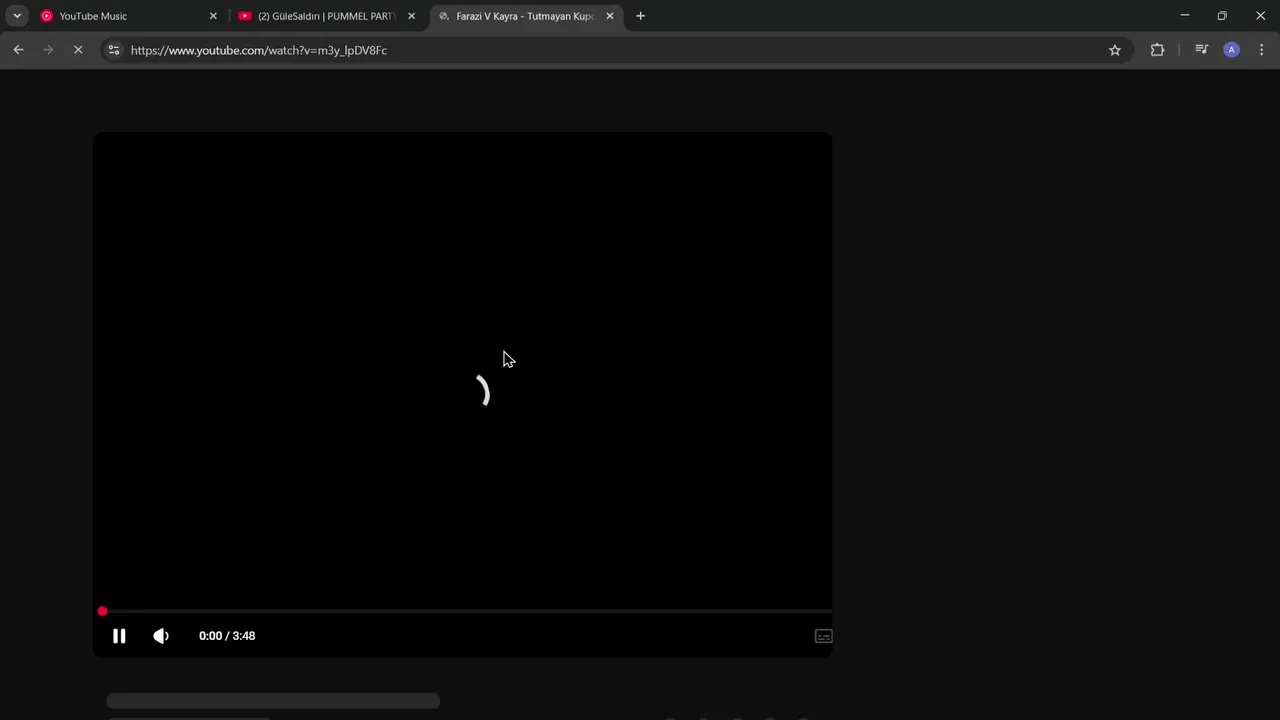The image size is (1280, 720).
Task: Toggle subtitles with the captions icon
Action: [x=824, y=636]
